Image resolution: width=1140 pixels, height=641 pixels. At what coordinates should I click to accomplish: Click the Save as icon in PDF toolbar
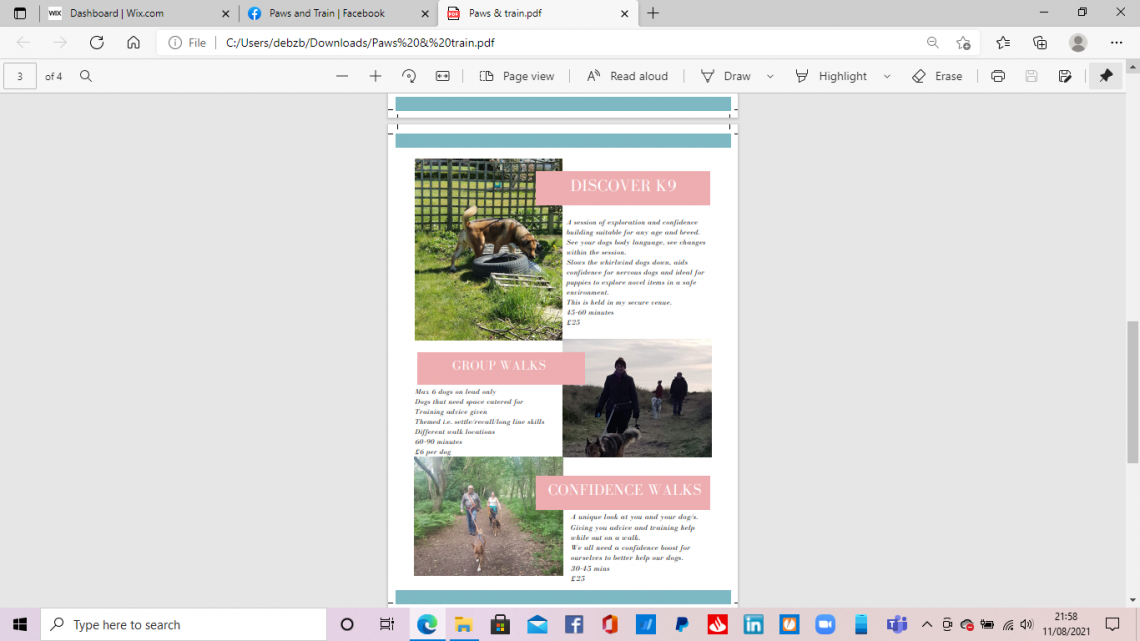click(x=1065, y=76)
